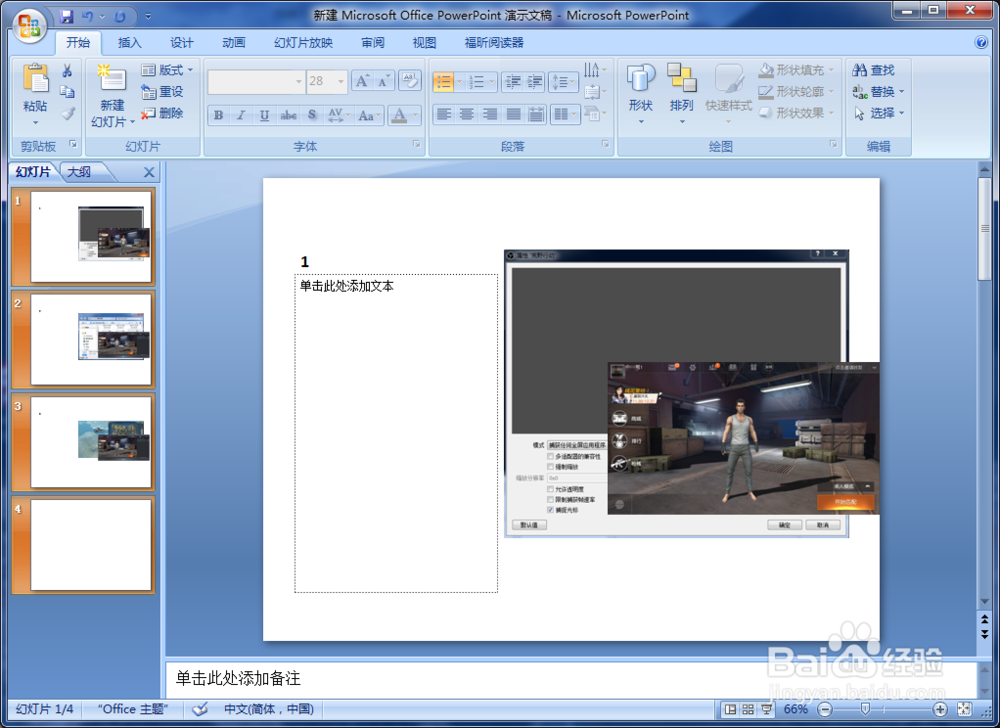This screenshot has height=728, width=1000.
Task: Toggle strikethrough text
Action: (288, 115)
